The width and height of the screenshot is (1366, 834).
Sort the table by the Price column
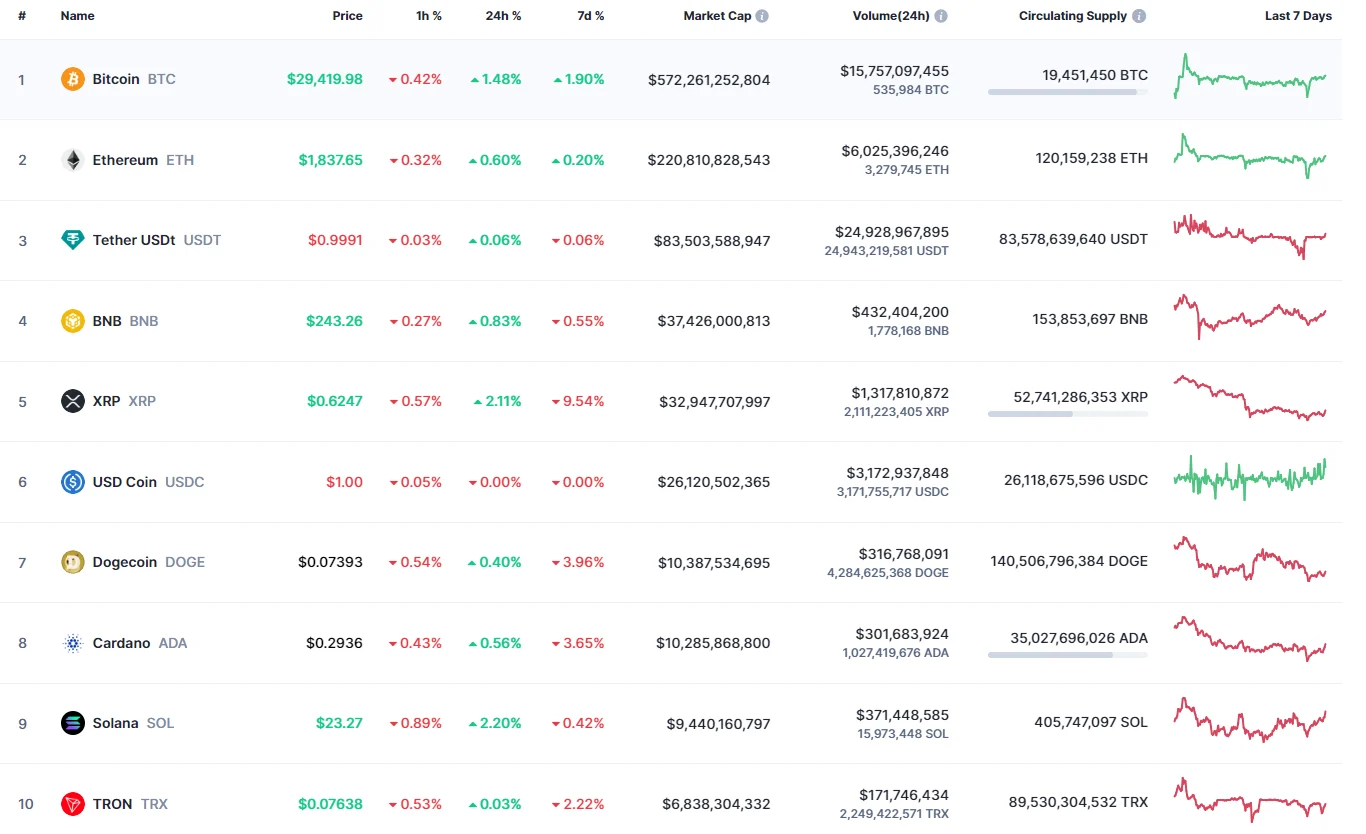(x=347, y=15)
